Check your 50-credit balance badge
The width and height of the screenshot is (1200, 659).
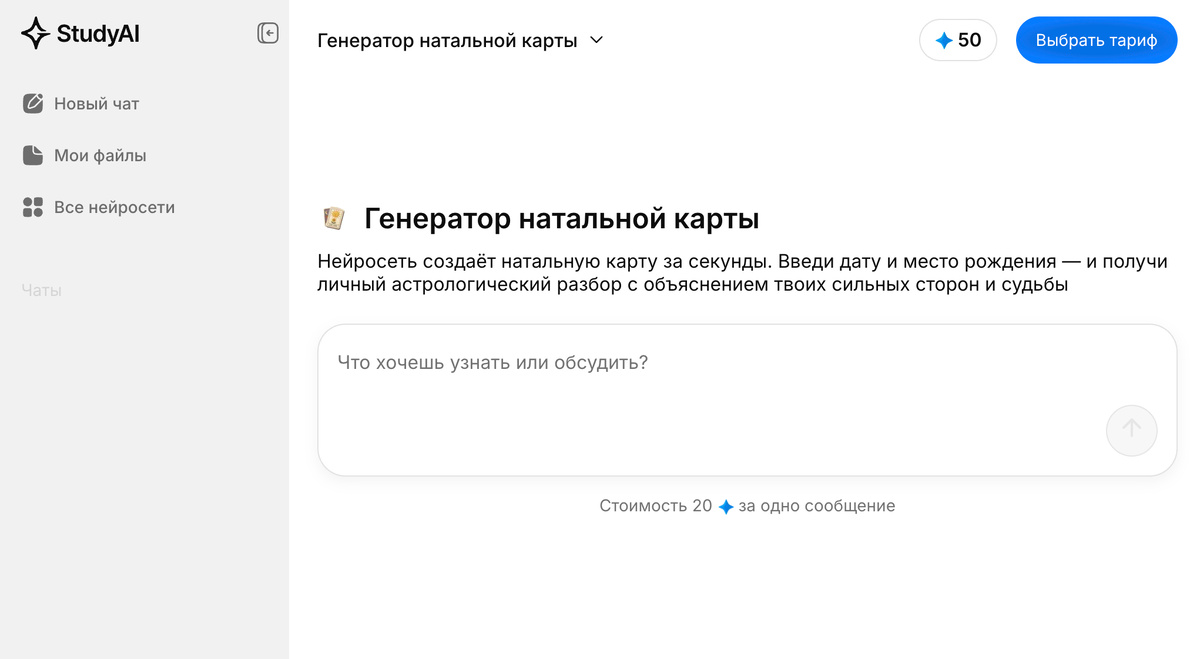tap(957, 40)
